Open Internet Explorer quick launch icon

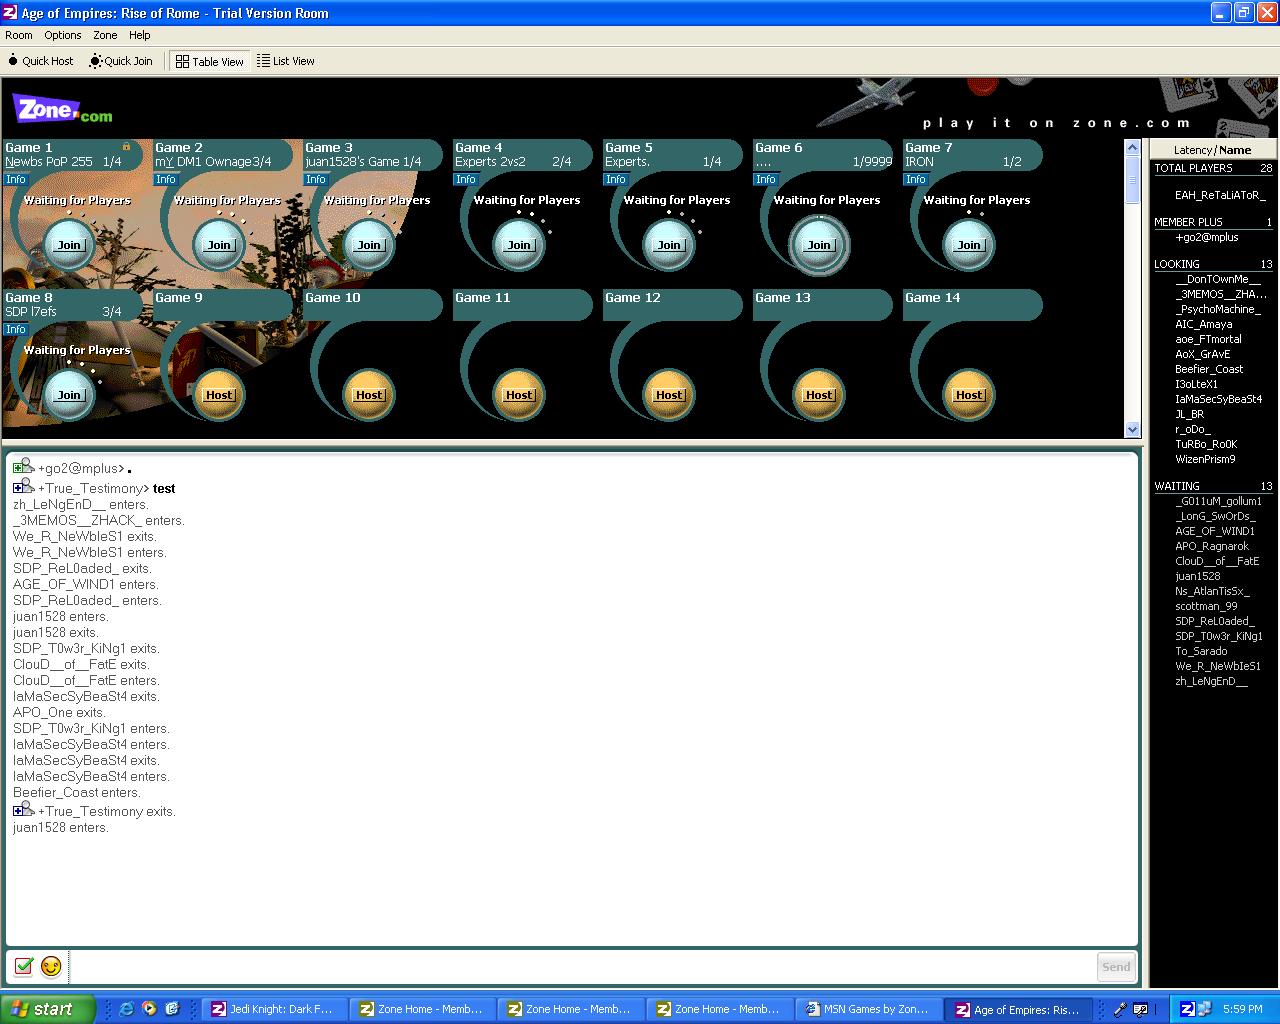(x=126, y=1009)
